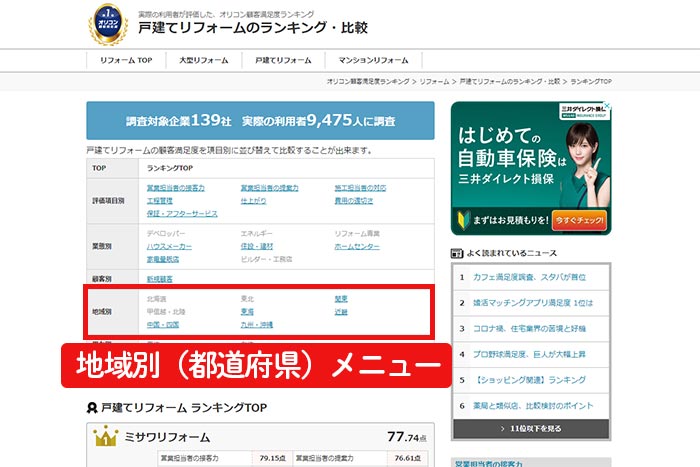Select the 工程管理 link
The width and height of the screenshot is (700, 467).
pyautogui.click(x=159, y=201)
